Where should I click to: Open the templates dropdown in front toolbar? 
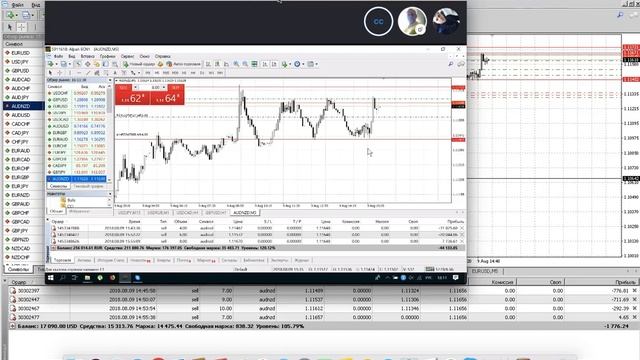coord(312,64)
